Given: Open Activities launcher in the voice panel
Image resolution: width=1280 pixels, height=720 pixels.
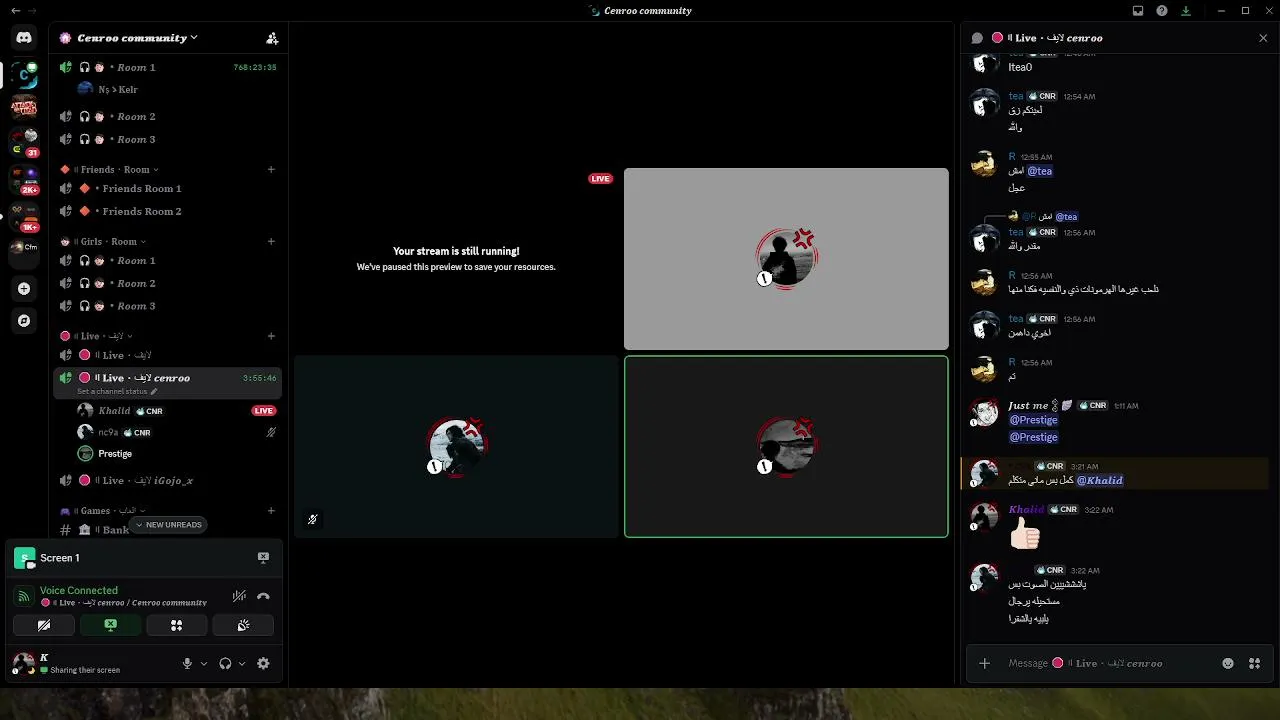Looking at the screenshot, I should tap(176, 625).
